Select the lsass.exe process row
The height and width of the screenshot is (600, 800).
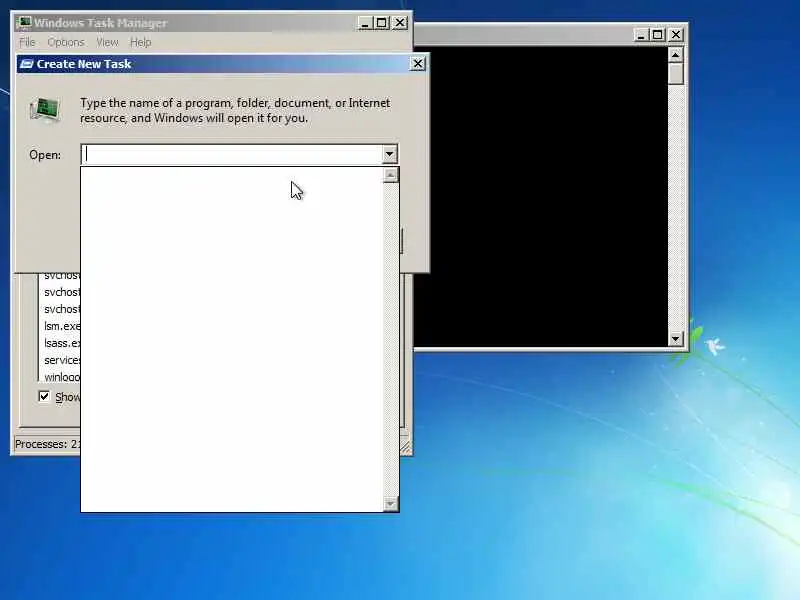(x=60, y=343)
